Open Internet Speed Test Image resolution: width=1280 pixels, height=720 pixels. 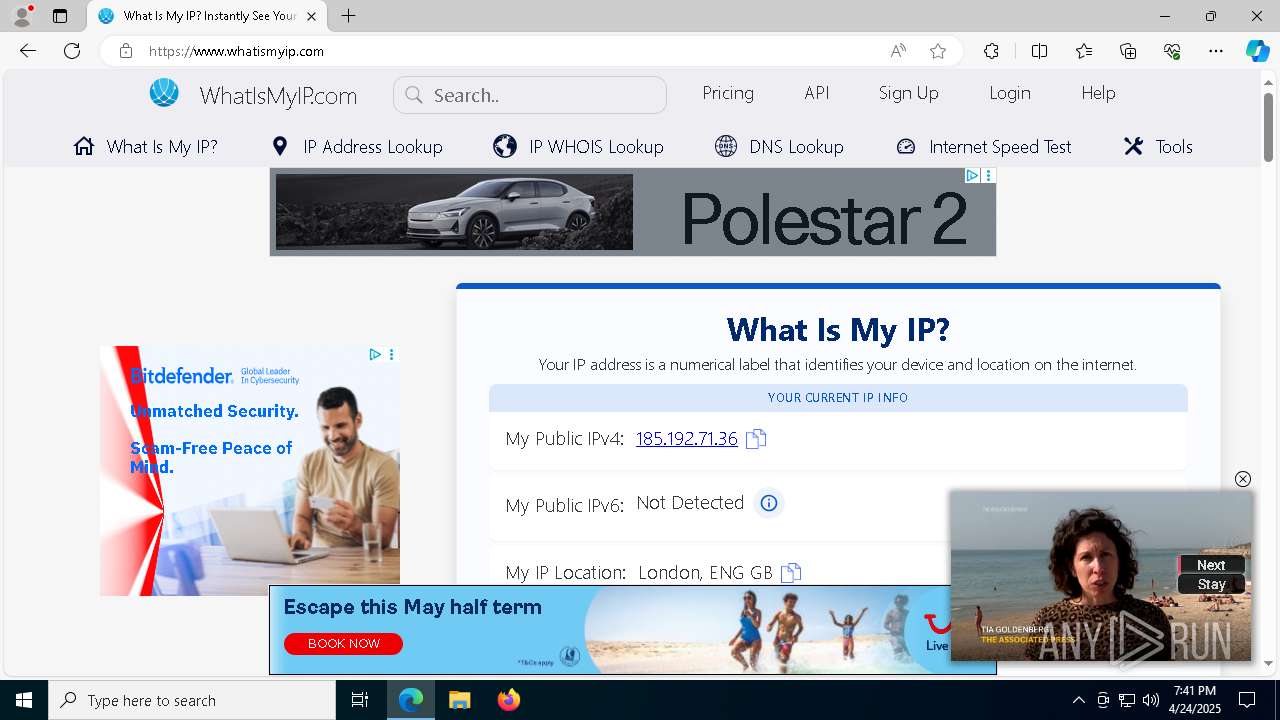point(984,147)
